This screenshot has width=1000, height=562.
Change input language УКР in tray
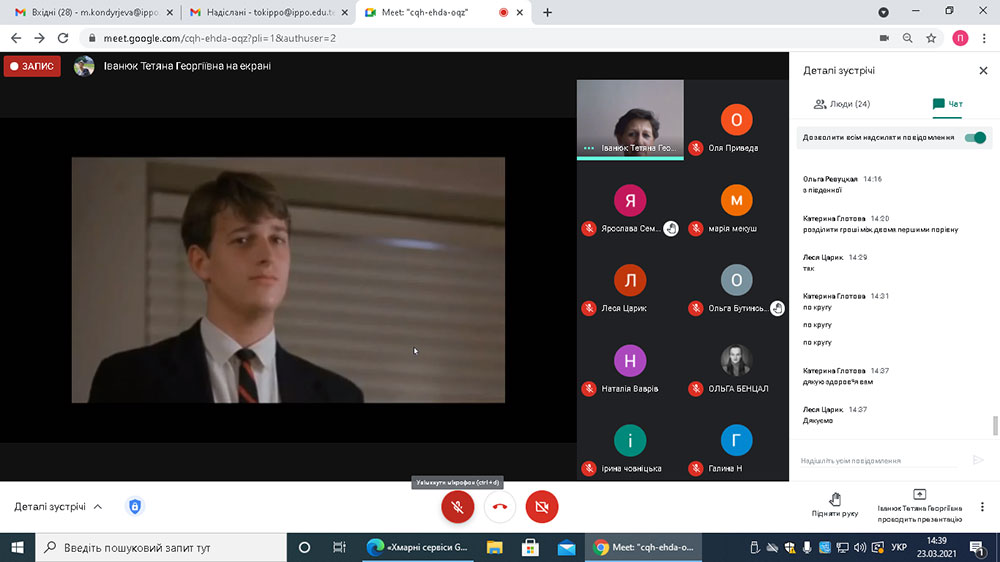899,547
